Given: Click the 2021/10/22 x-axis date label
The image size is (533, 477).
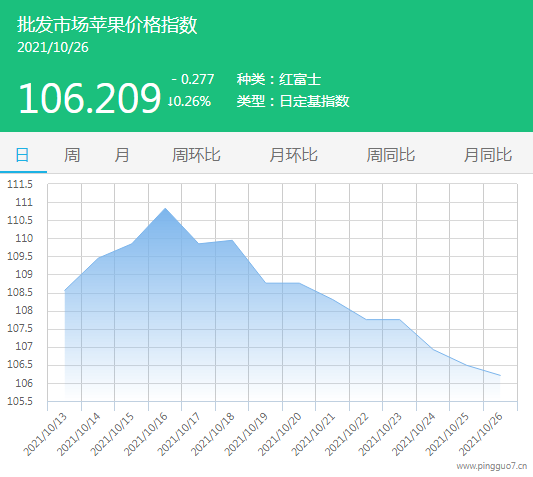Looking at the screenshot, I should [347, 434].
